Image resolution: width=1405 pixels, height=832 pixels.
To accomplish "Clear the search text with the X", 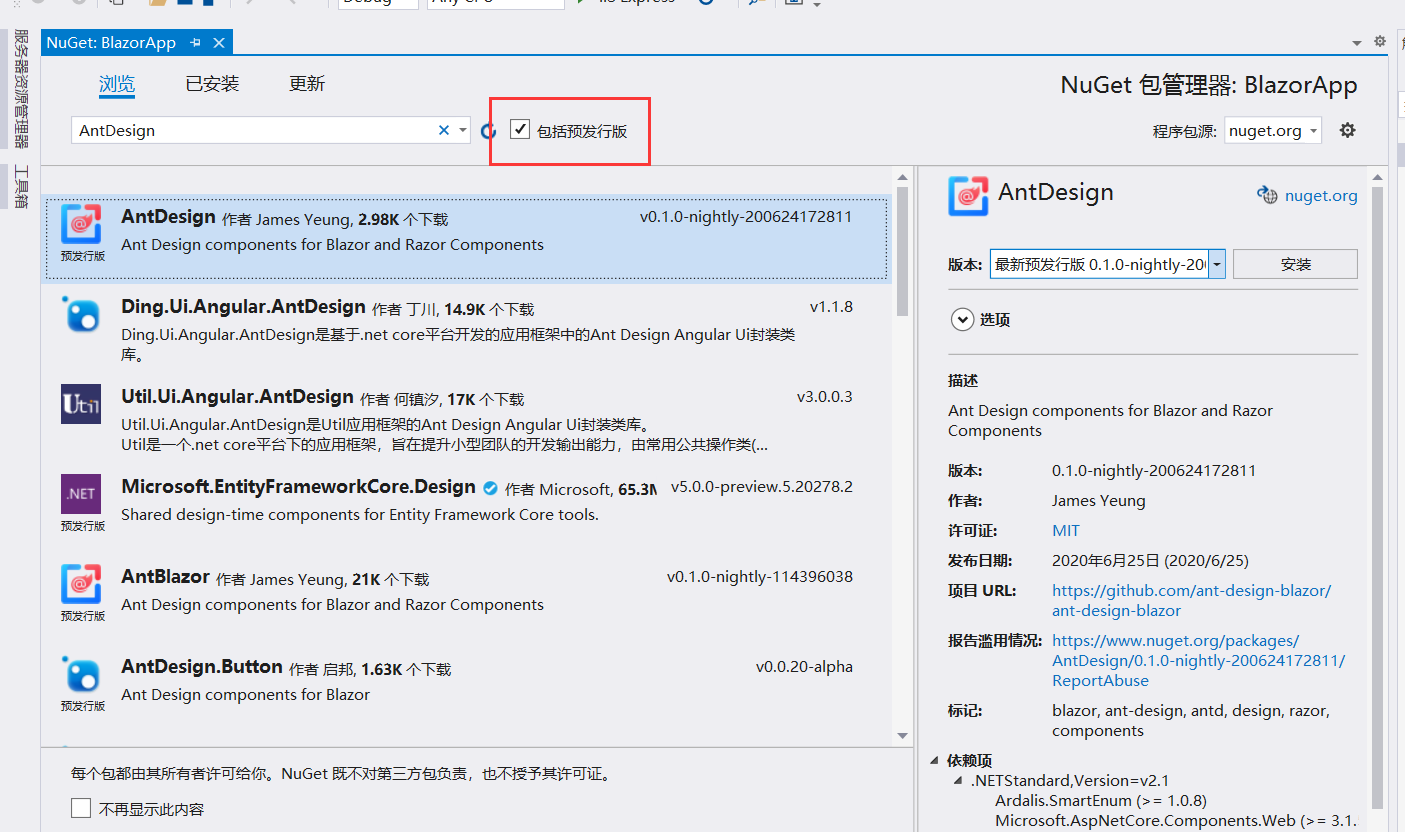I will click(444, 130).
